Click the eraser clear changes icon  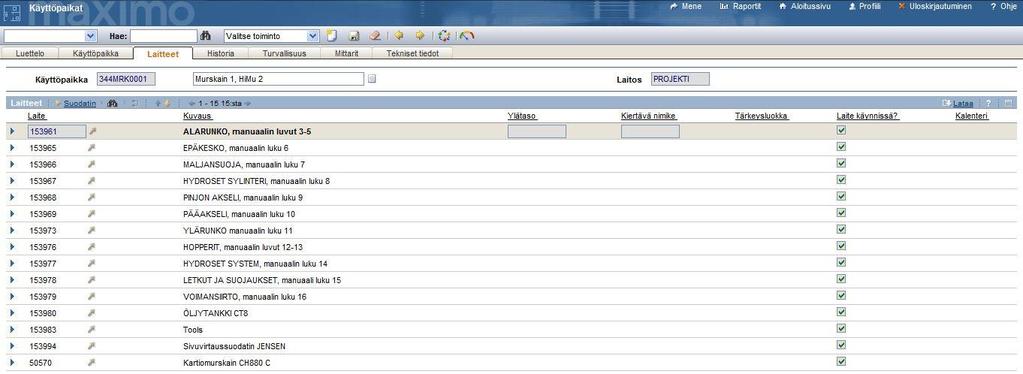click(374, 36)
